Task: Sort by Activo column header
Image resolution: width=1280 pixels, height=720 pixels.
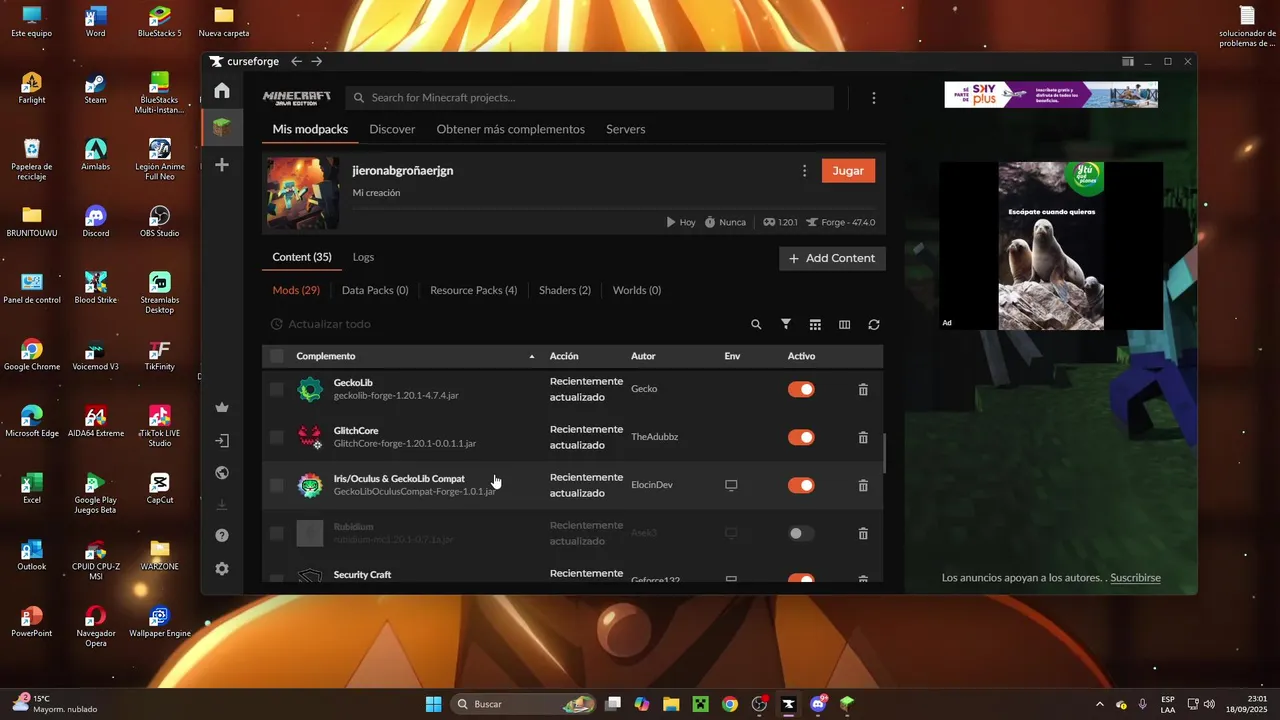Action: pyautogui.click(x=801, y=357)
